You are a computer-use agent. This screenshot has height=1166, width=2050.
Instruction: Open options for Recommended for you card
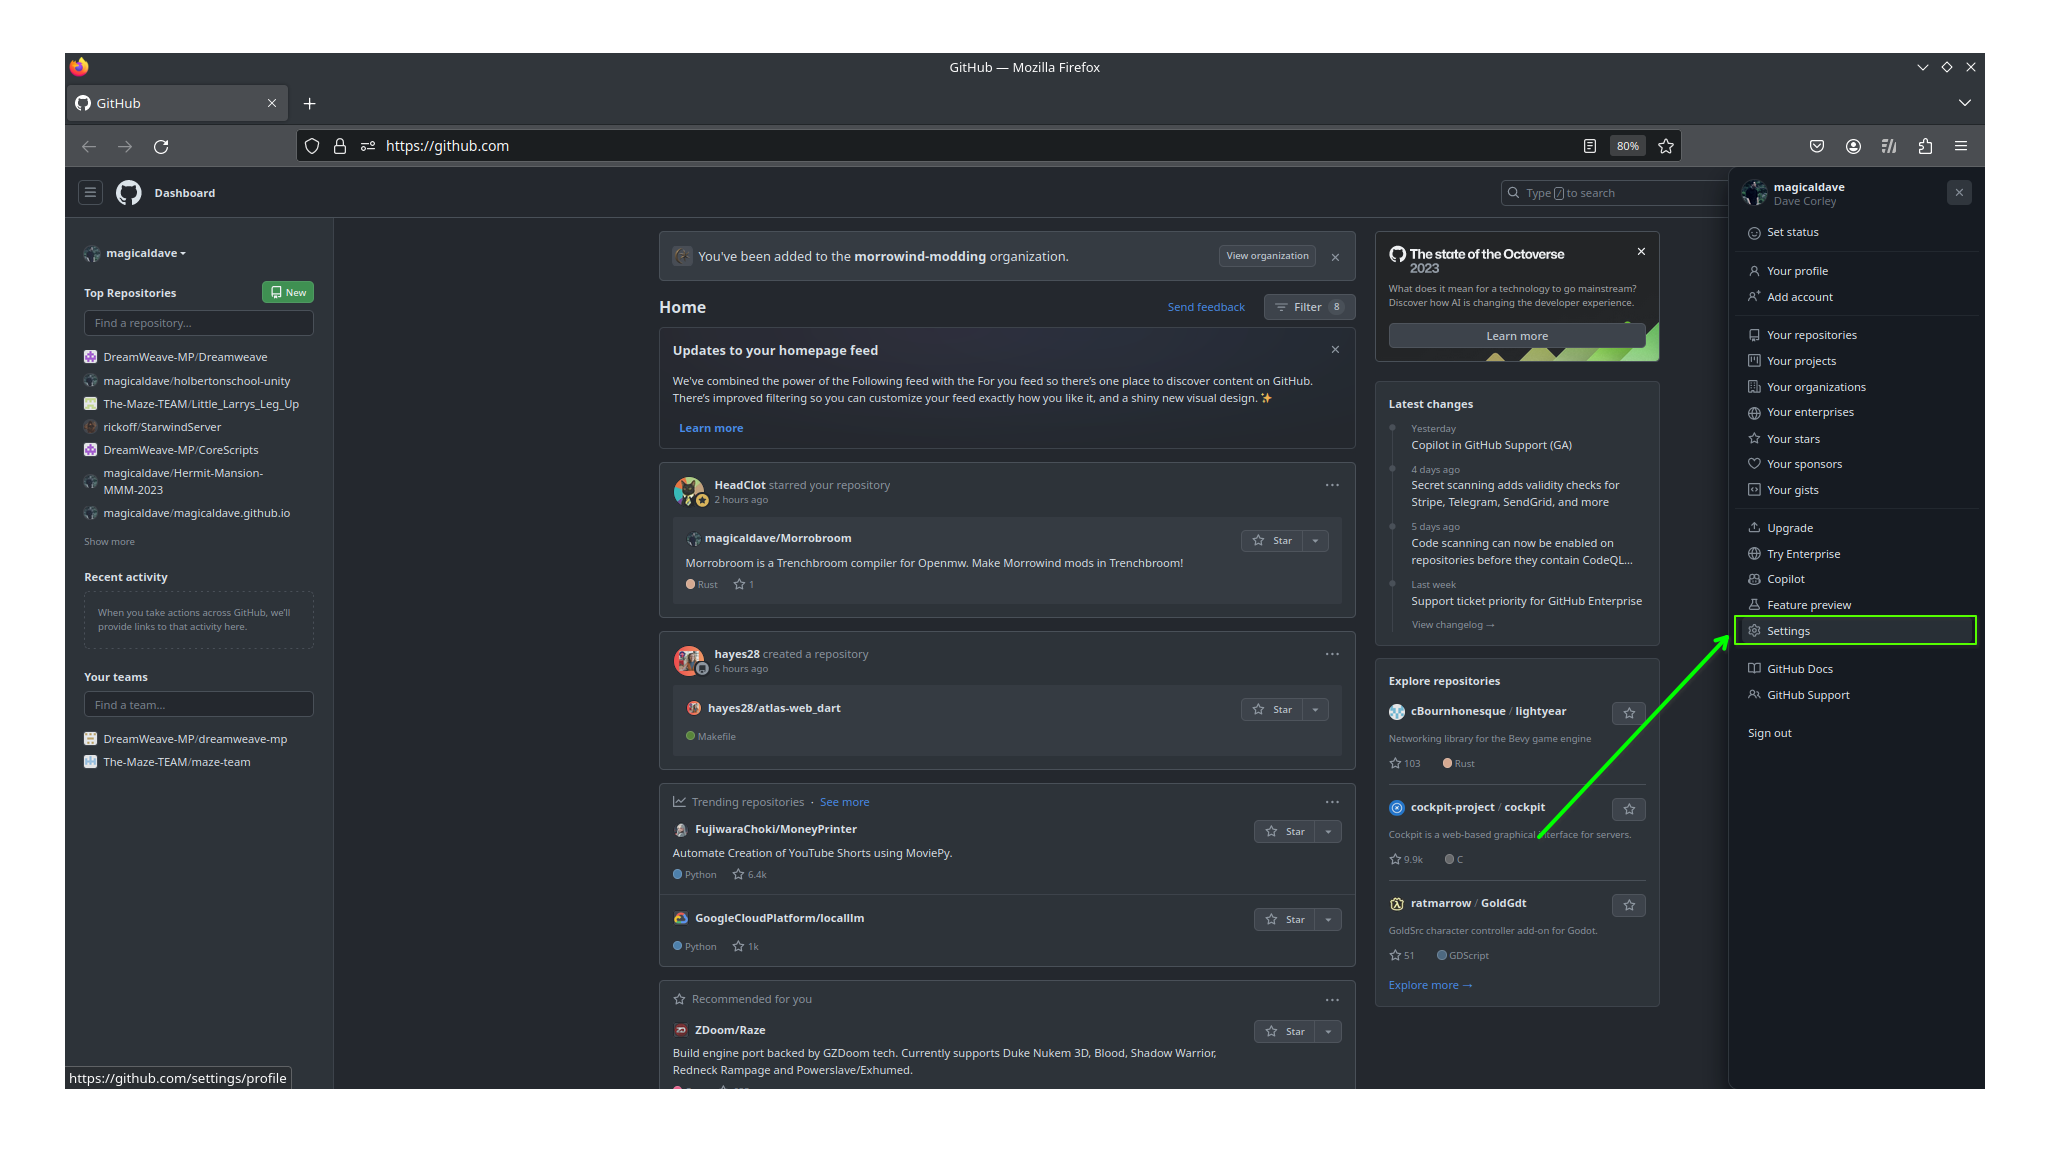click(x=1332, y=1000)
